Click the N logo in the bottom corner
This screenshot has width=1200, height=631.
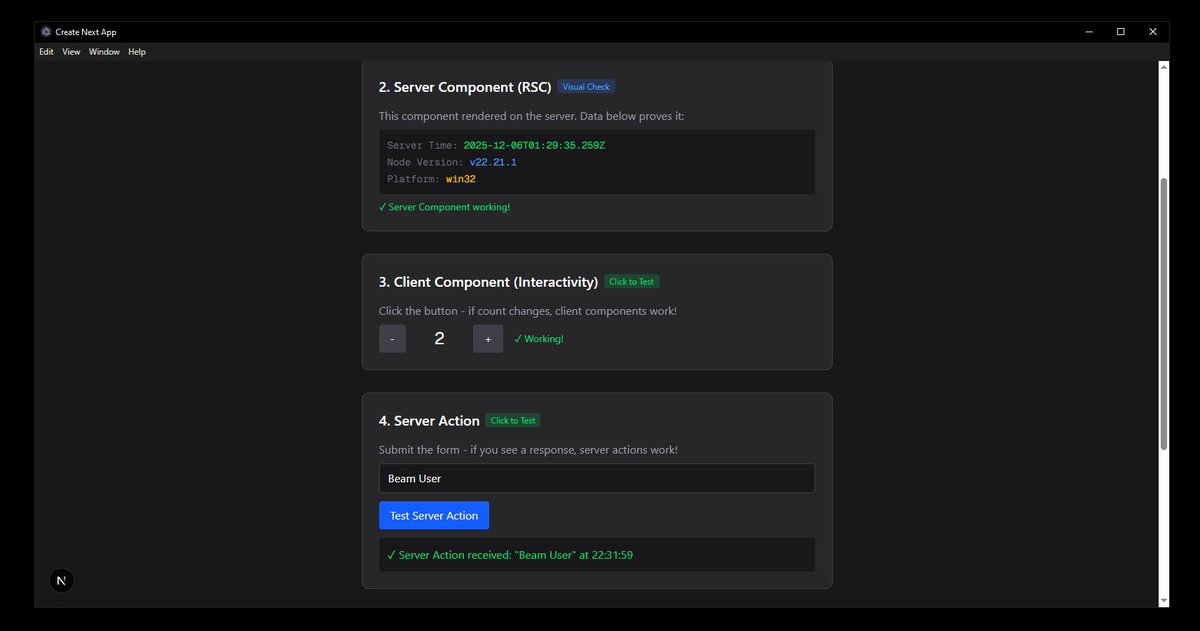point(61,580)
